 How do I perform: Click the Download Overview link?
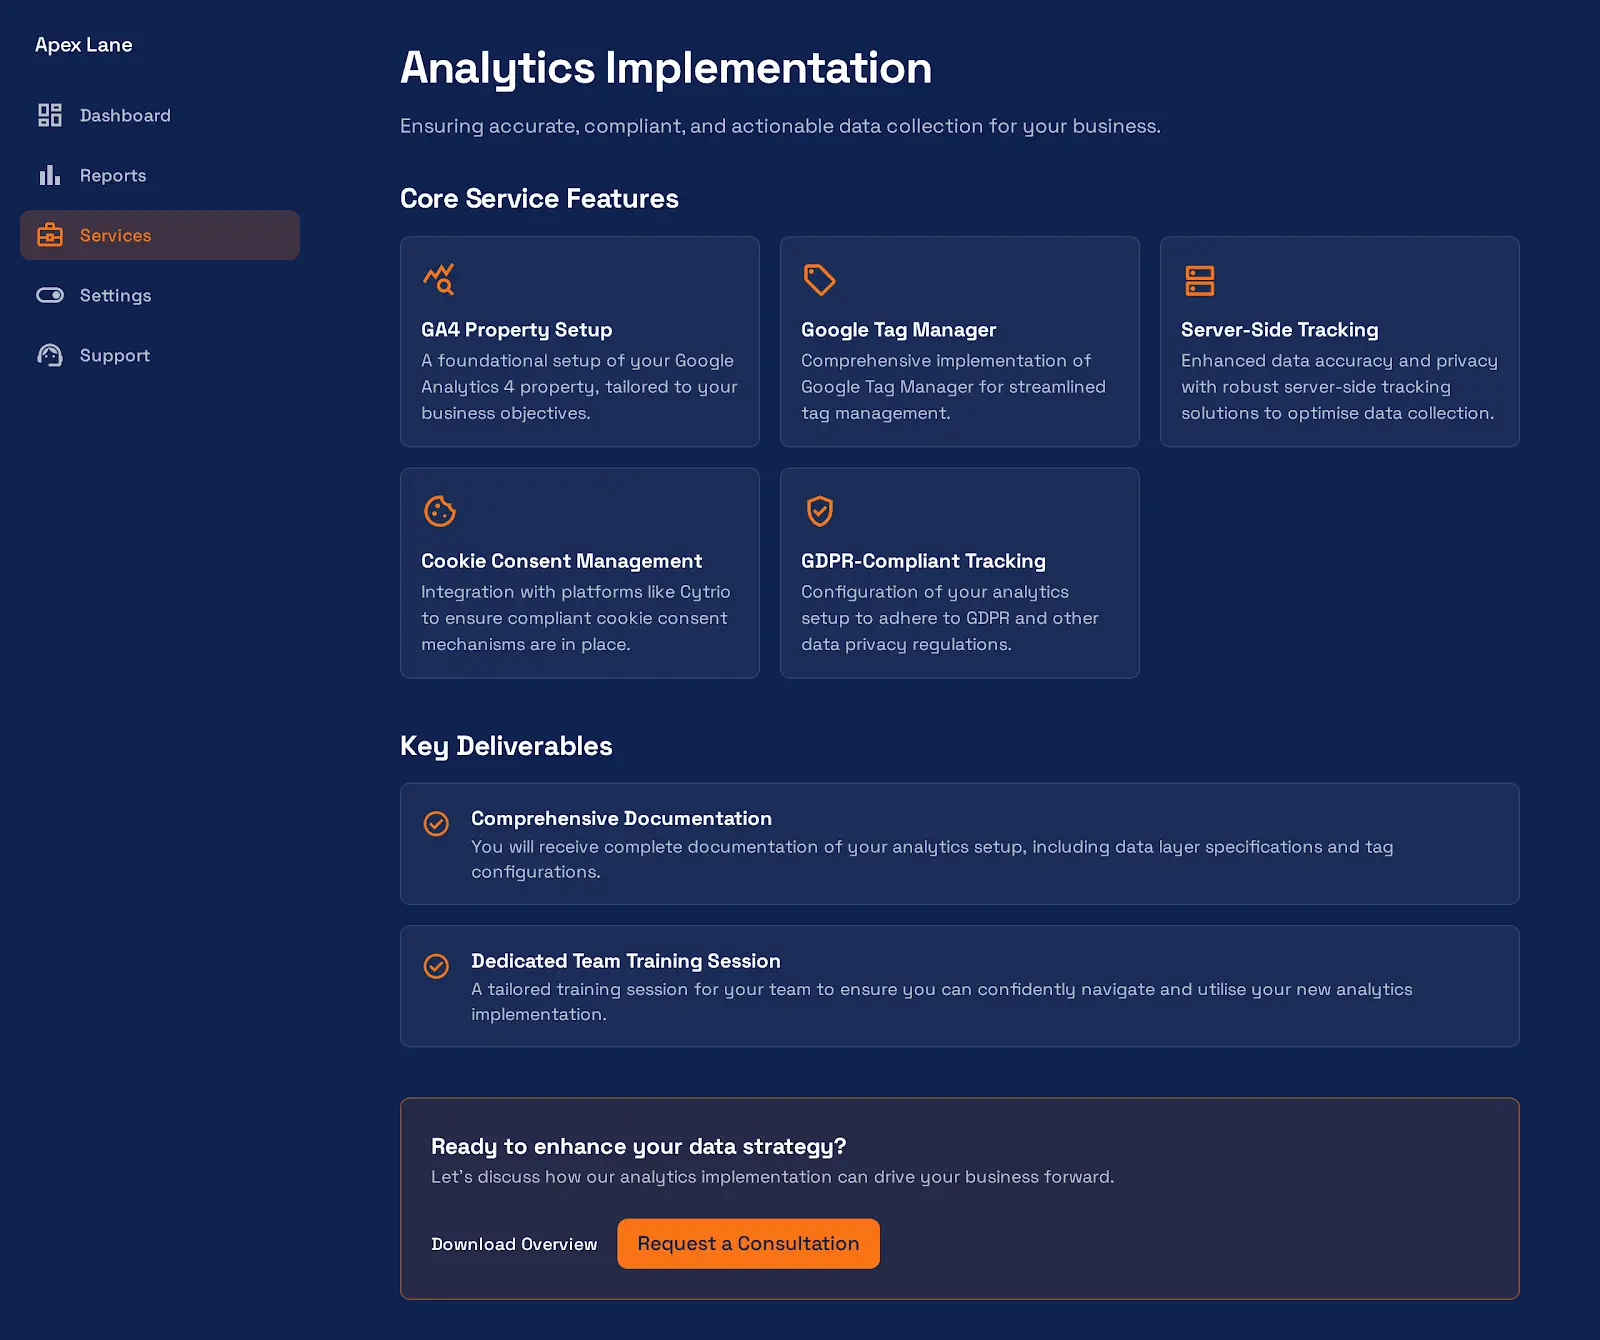[x=514, y=1244]
